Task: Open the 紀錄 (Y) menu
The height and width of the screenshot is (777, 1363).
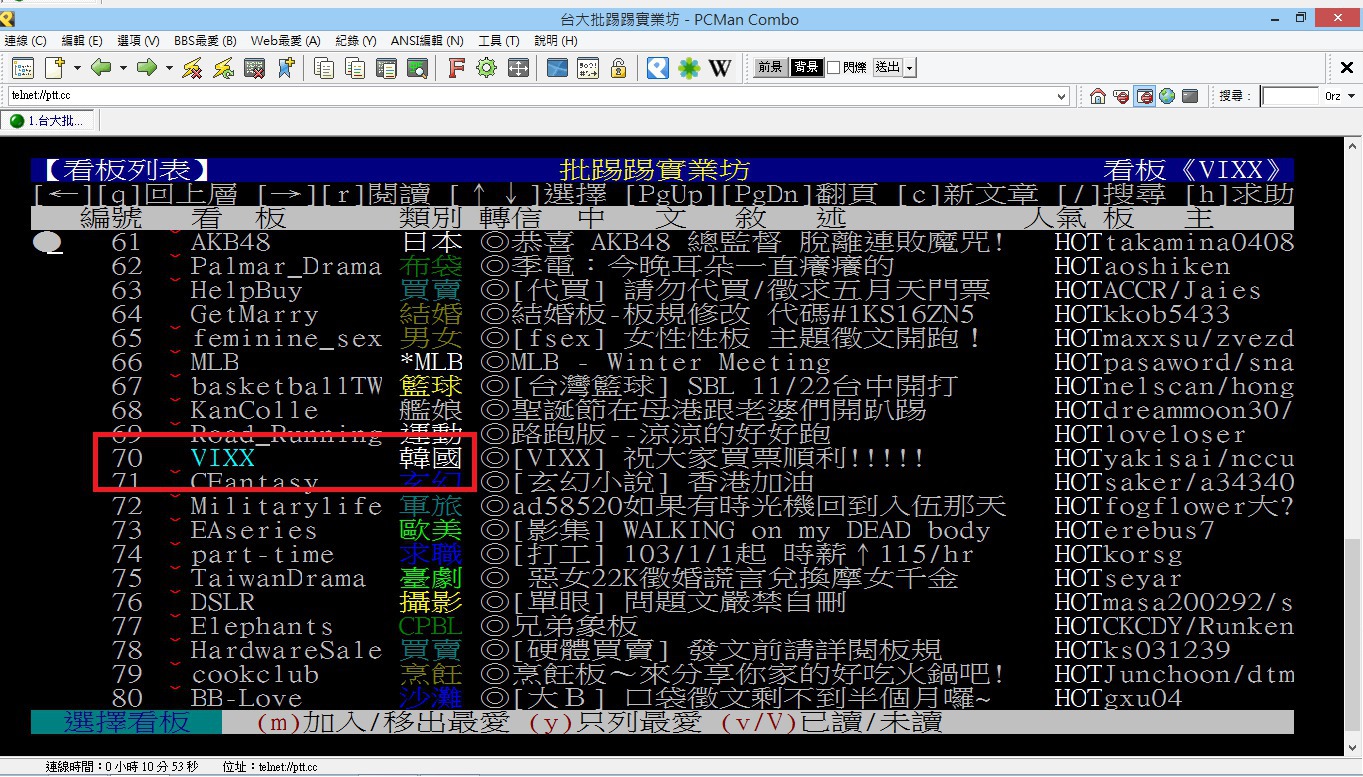Action: [356, 41]
